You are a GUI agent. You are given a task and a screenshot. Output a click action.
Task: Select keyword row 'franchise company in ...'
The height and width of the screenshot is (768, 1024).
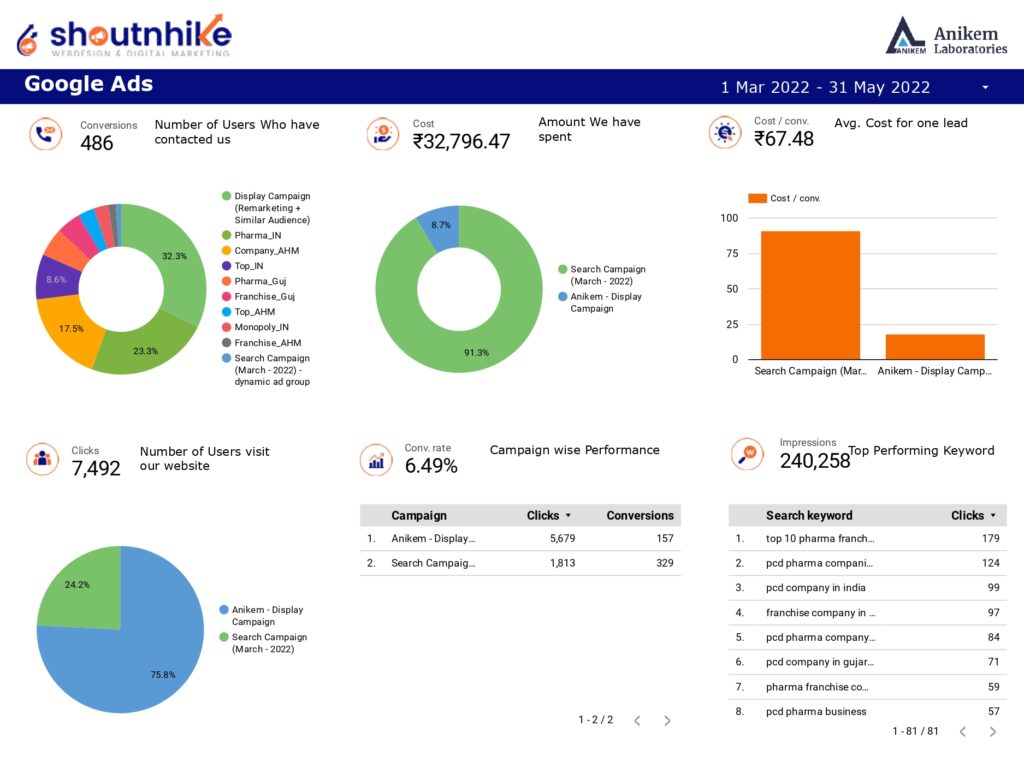tap(867, 613)
